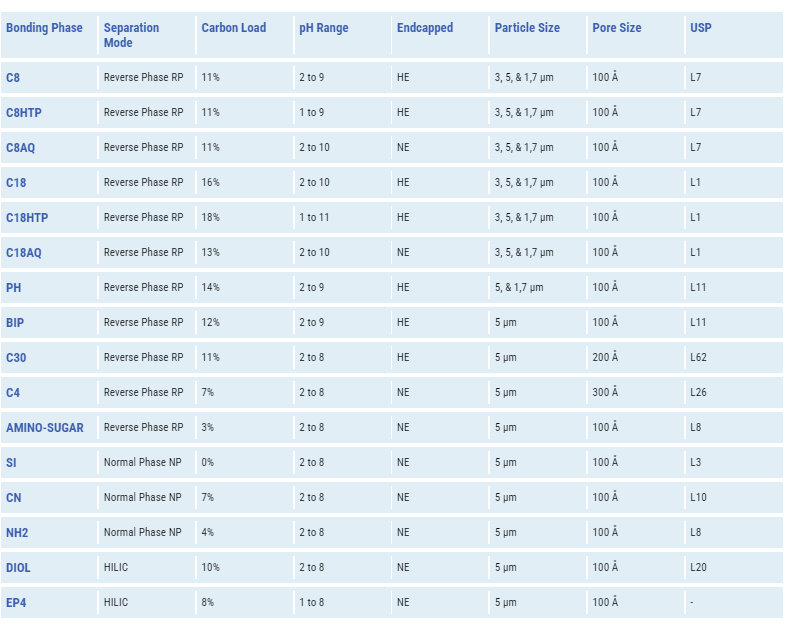Image resolution: width=790 pixels, height=624 pixels.
Task: Select the PH bonding phase link
Action: [x=13, y=288]
